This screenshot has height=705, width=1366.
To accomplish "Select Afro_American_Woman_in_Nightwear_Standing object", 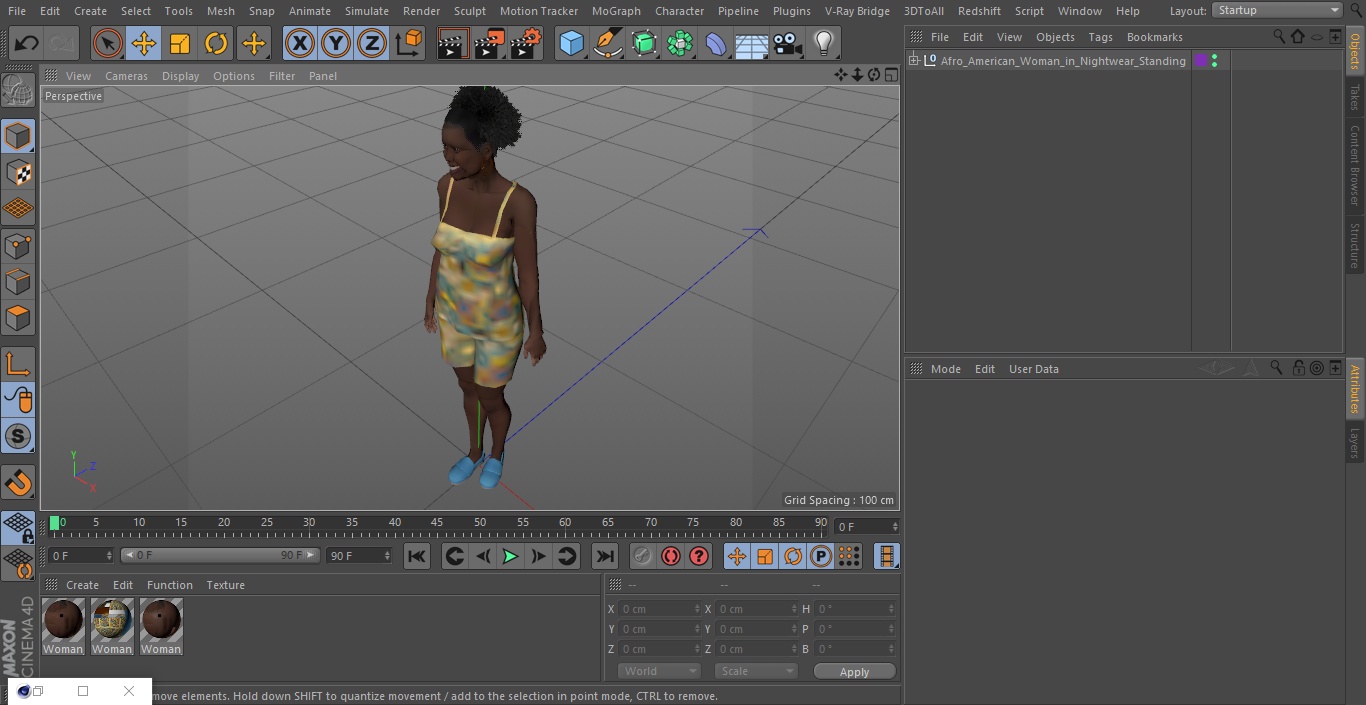I will pos(1063,61).
